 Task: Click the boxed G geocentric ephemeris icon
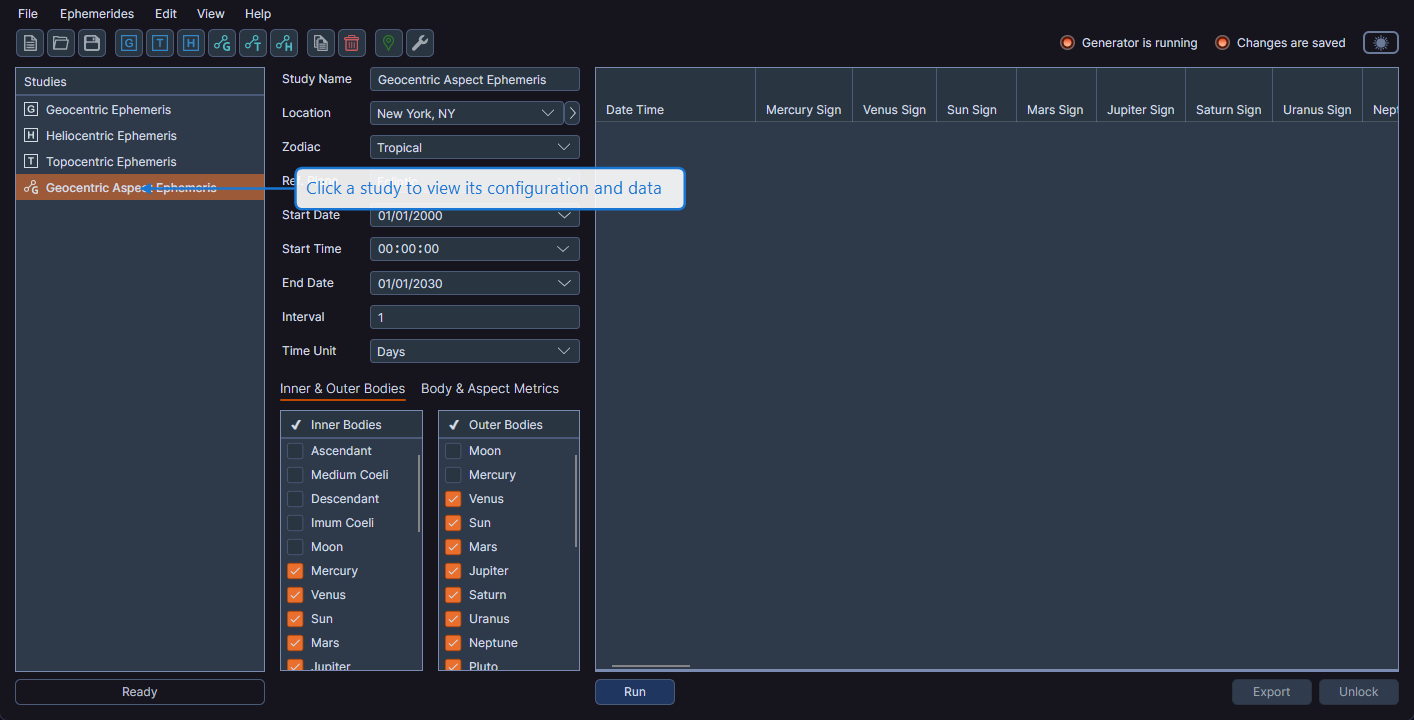click(129, 43)
